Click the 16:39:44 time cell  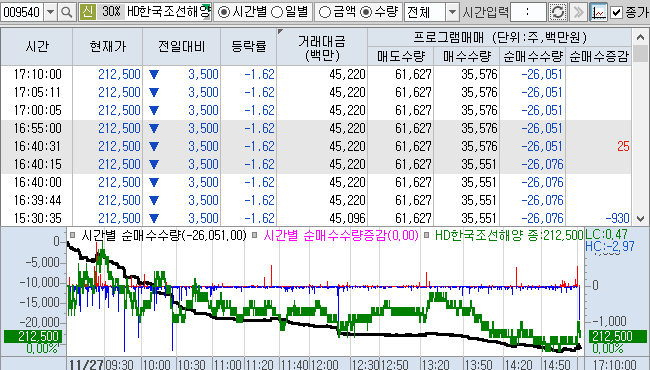(x=37, y=201)
